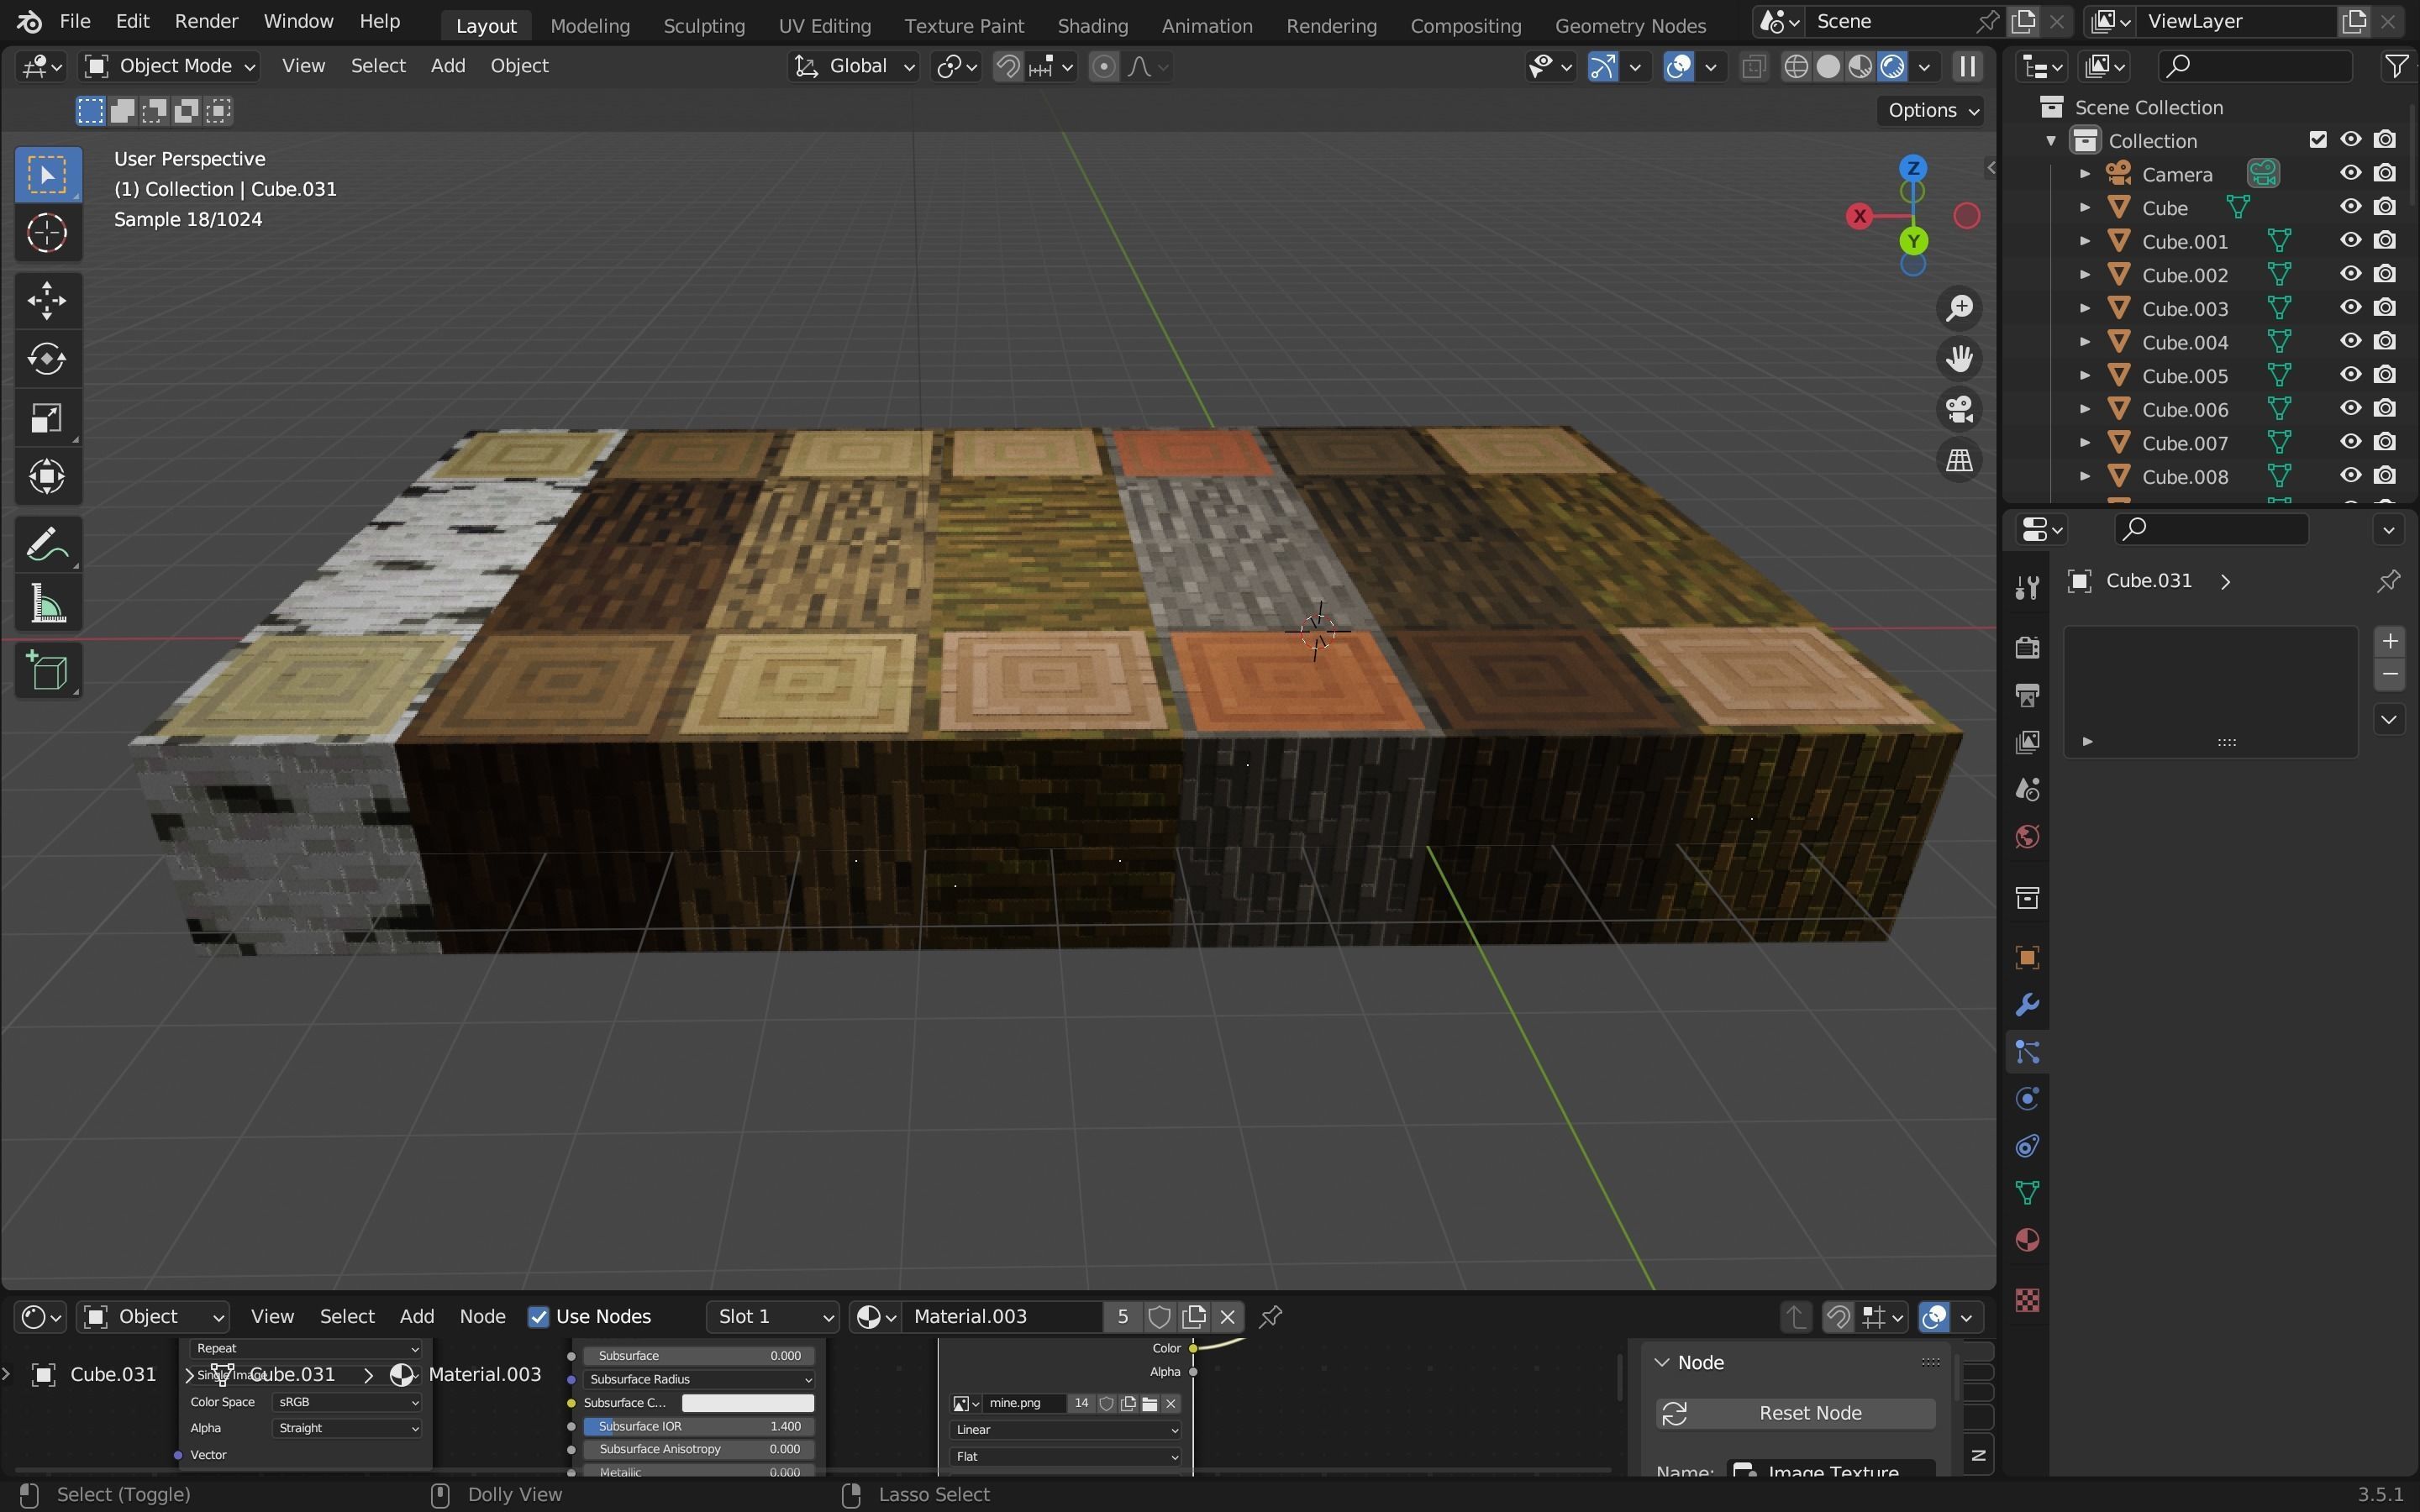This screenshot has height=1512, width=2420.
Task: Collapse the Node panel section
Action: point(1662,1362)
